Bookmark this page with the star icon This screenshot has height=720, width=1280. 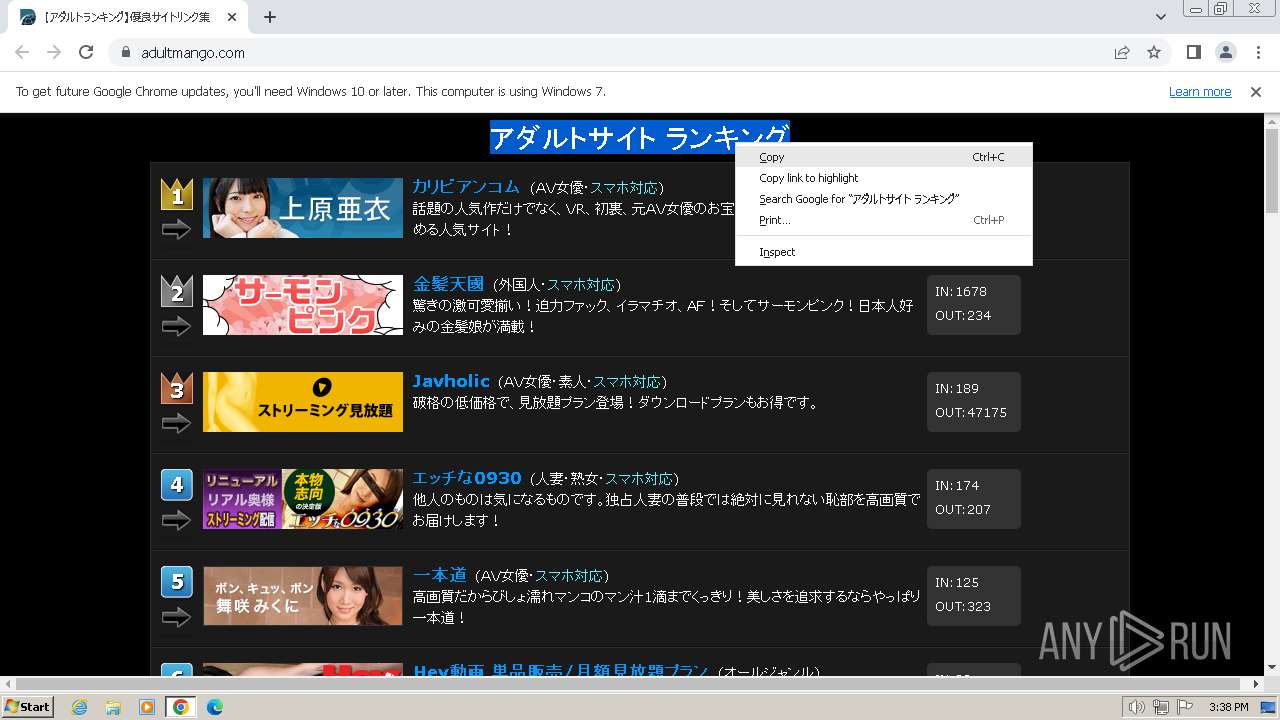point(1154,52)
